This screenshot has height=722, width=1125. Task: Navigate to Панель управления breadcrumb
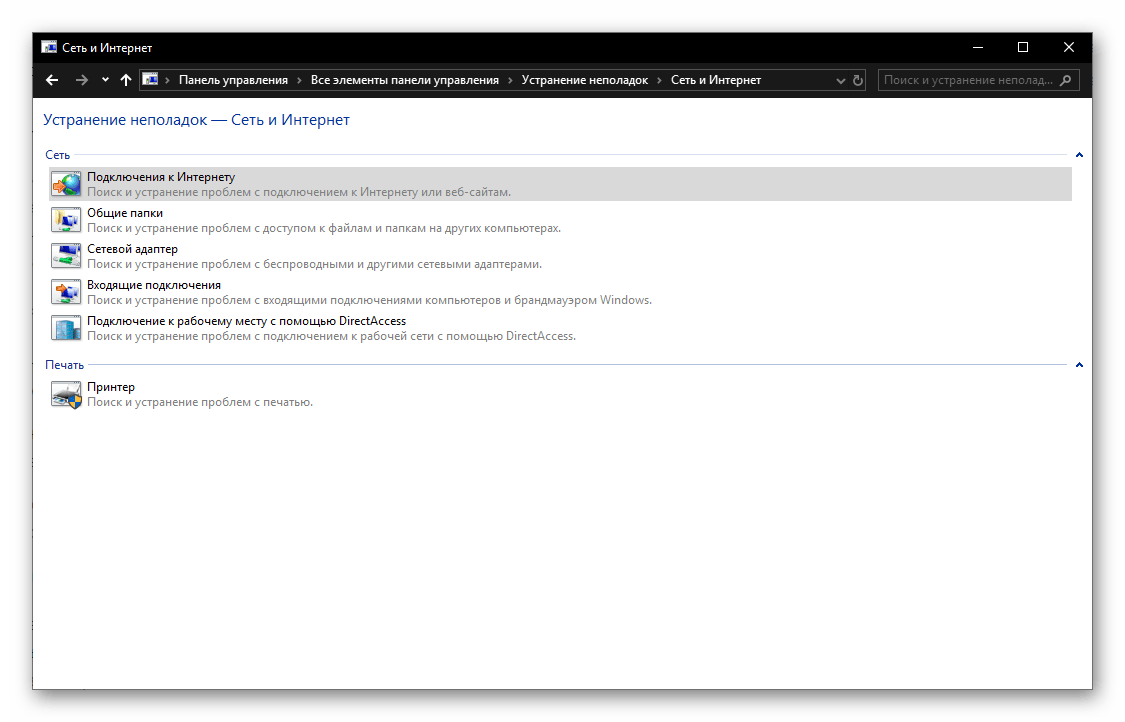tap(233, 80)
